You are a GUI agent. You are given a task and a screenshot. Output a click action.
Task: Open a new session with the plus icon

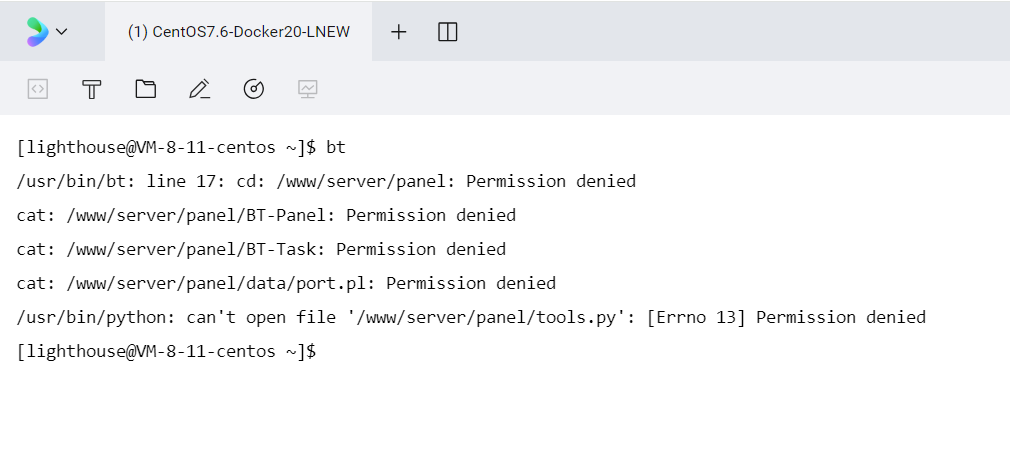(x=399, y=32)
